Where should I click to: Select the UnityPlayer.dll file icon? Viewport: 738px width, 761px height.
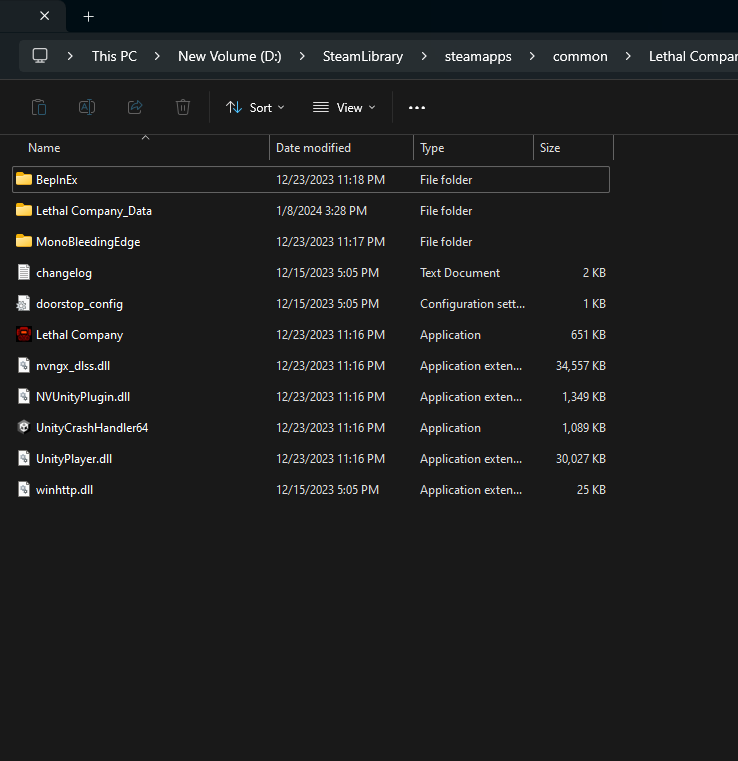(x=24, y=459)
